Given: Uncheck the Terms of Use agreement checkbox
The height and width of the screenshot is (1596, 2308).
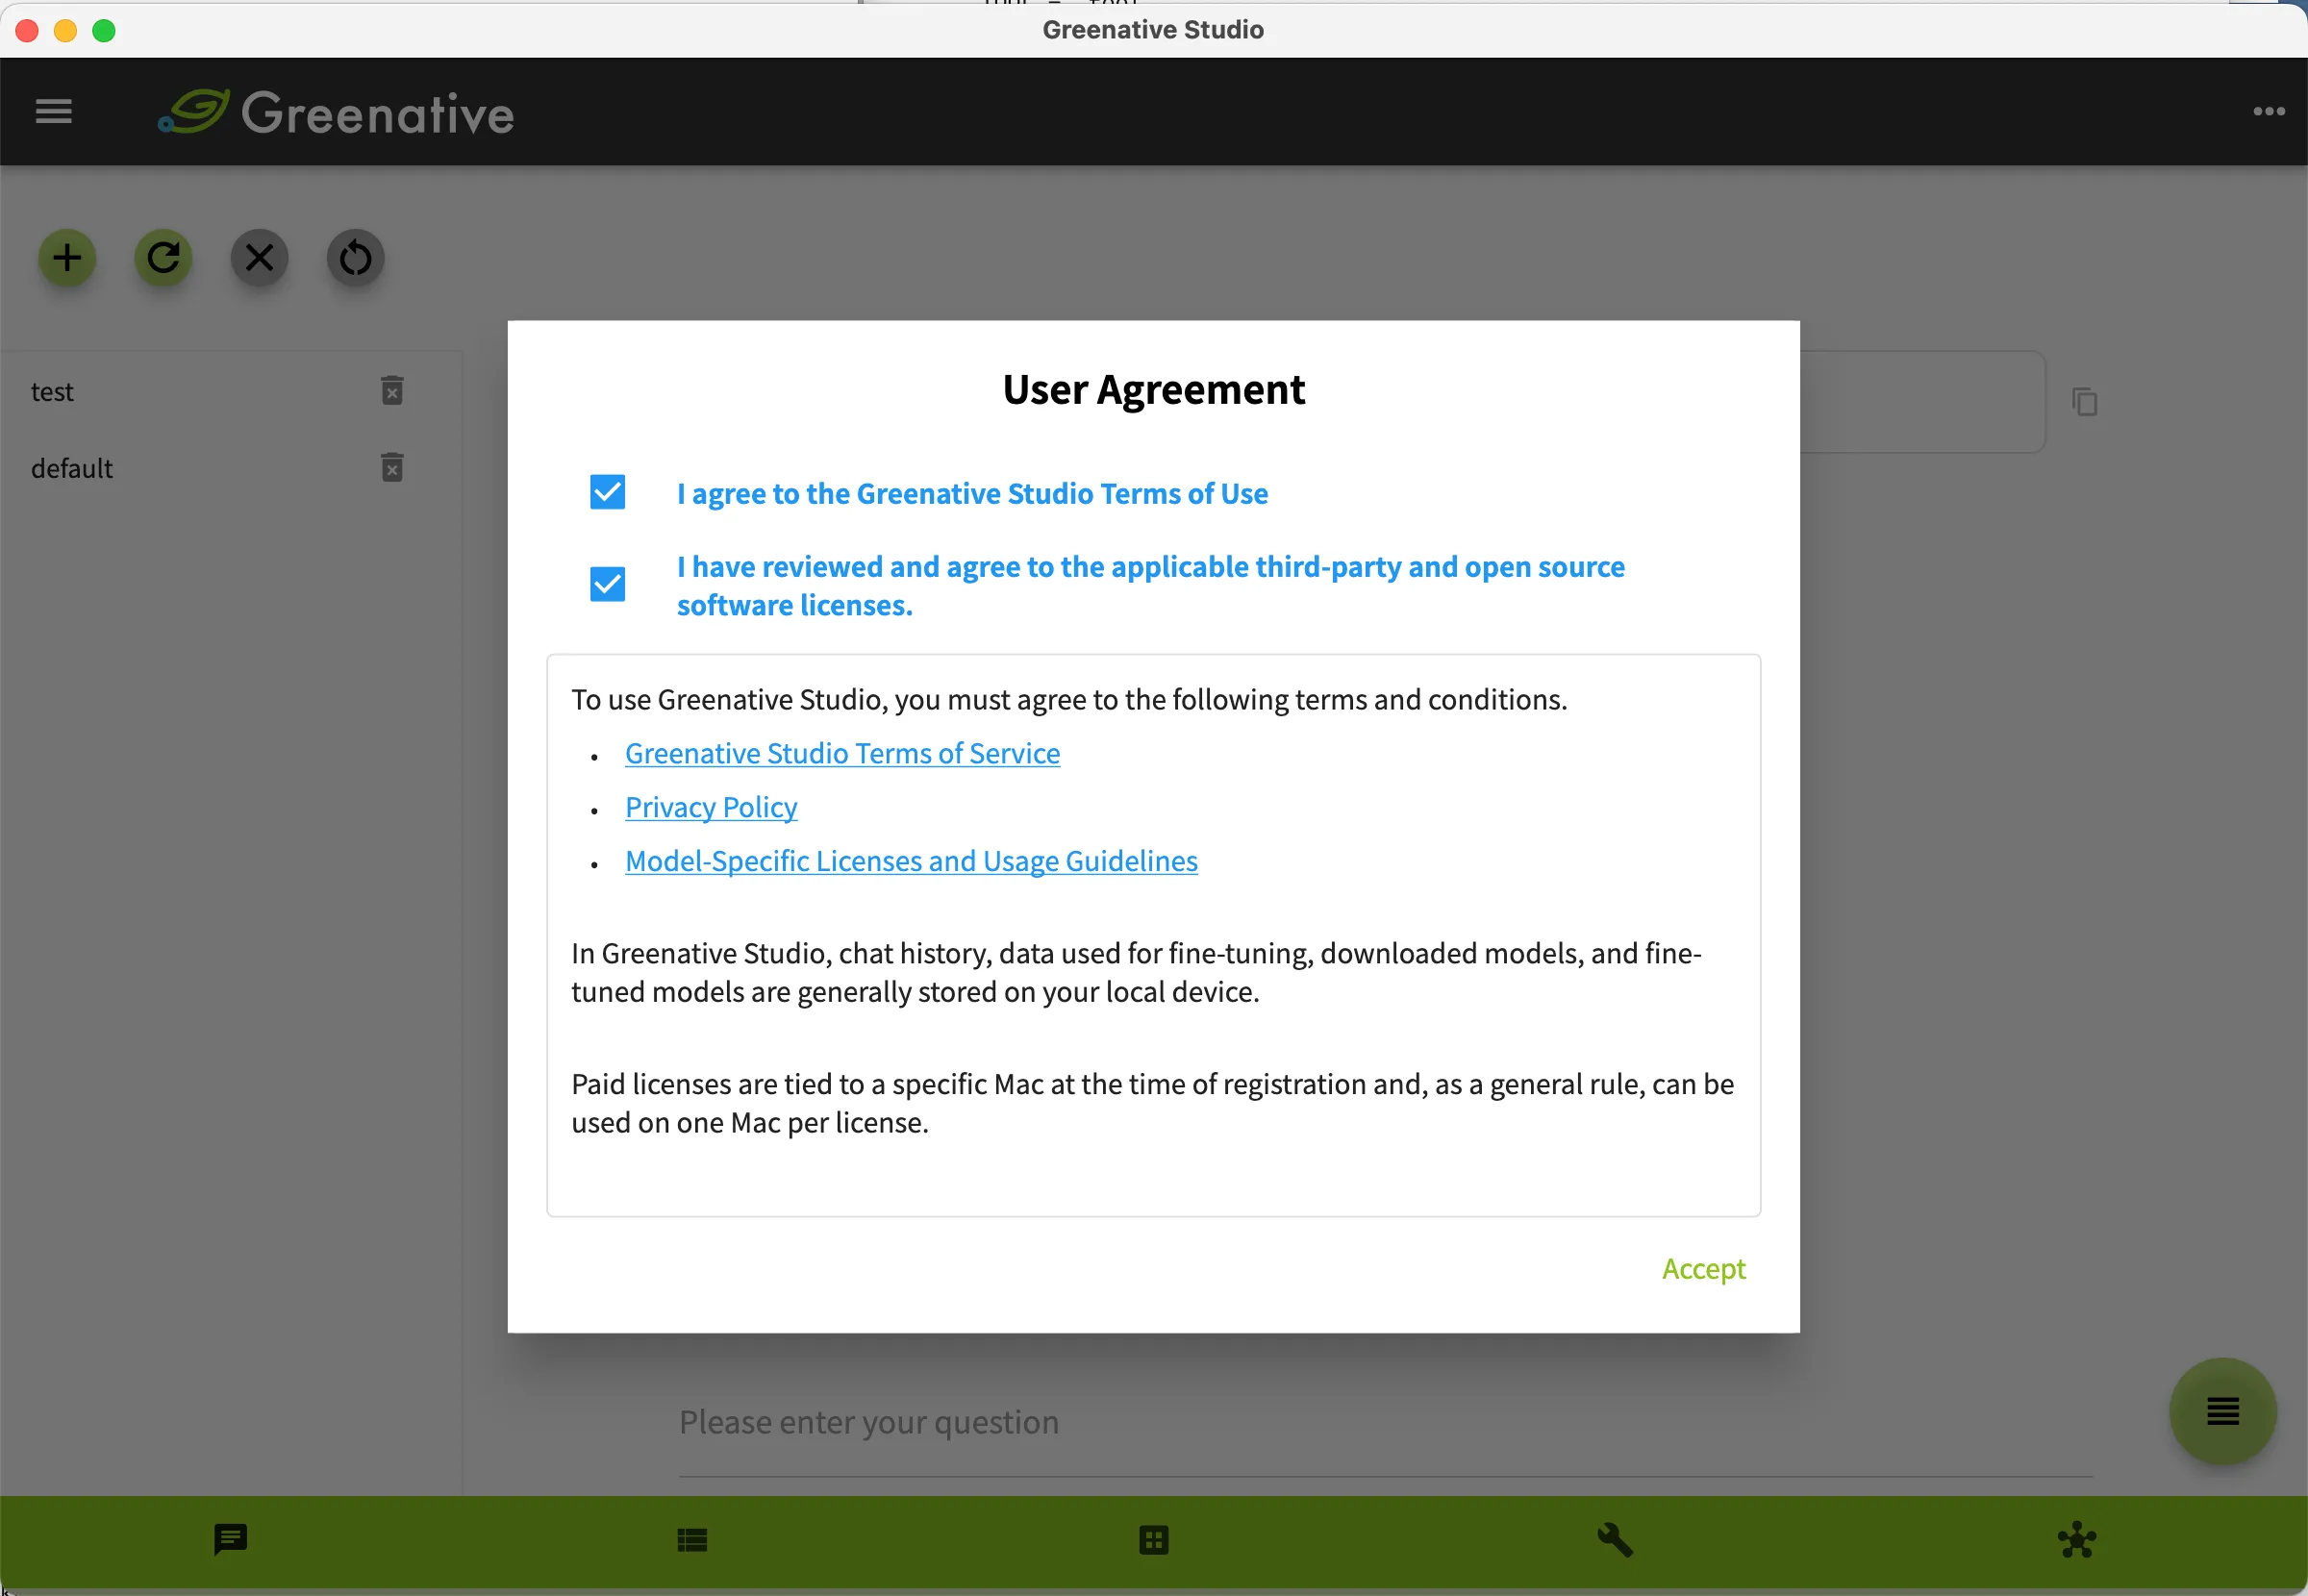Looking at the screenshot, I should click(x=607, y=492).
